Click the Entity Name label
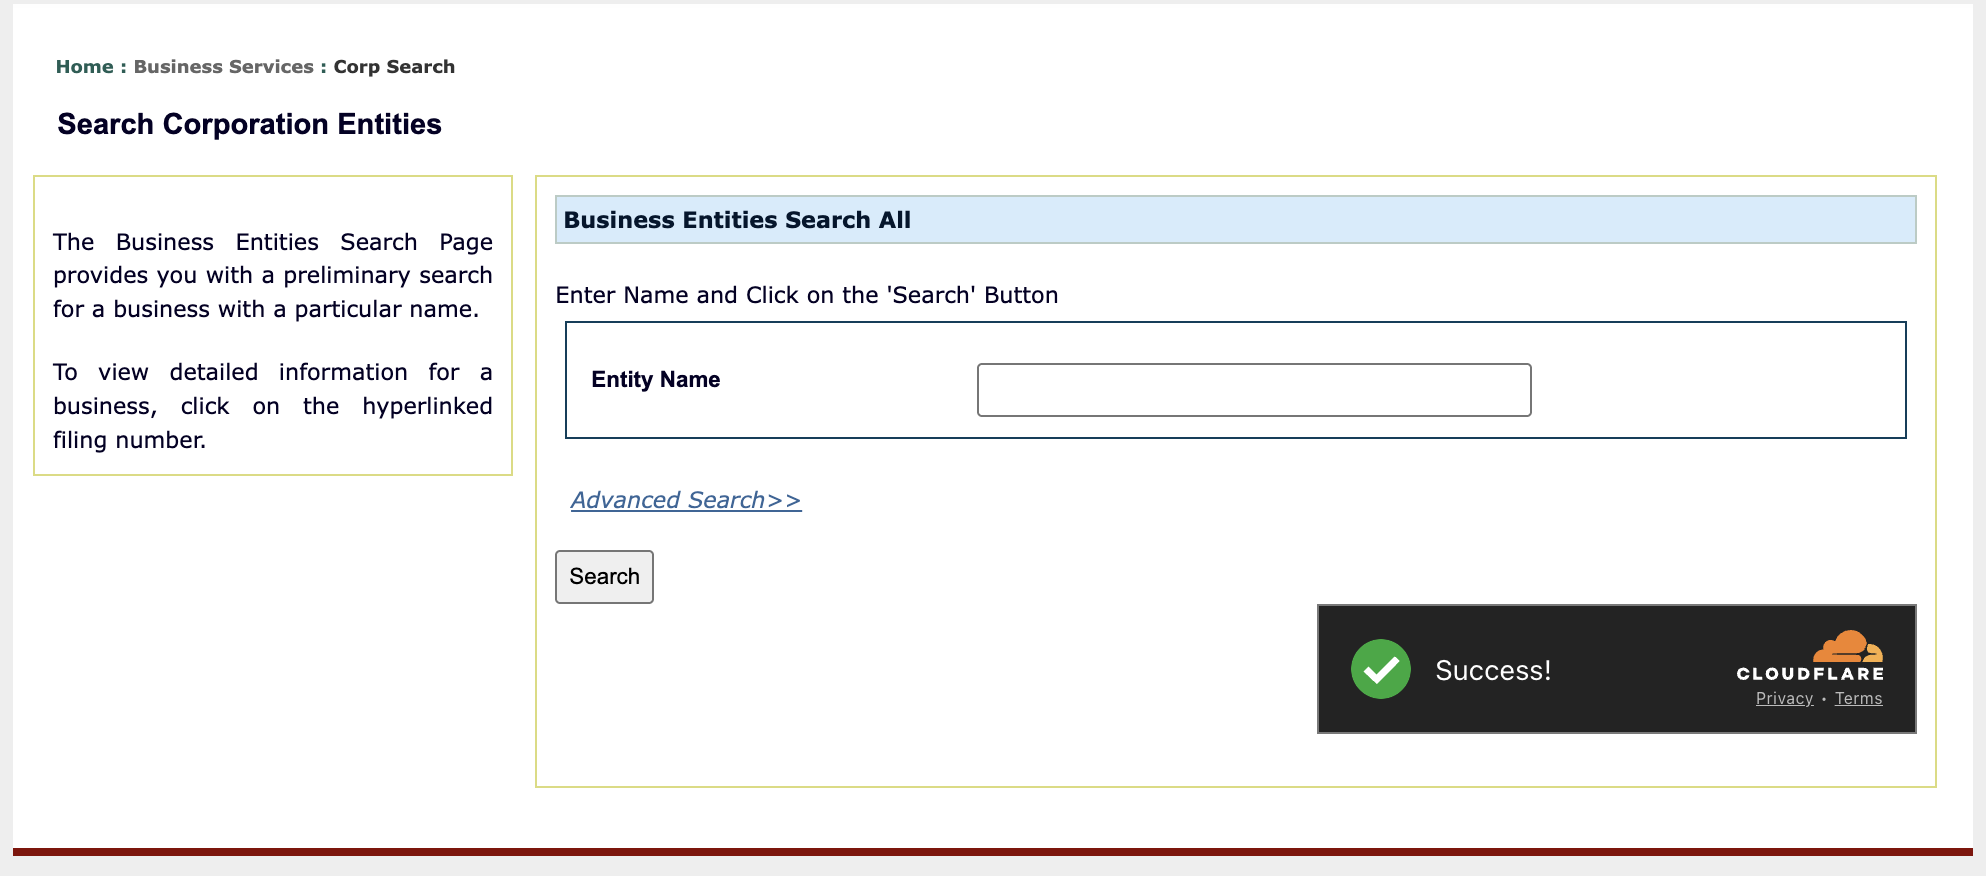 tap(655, 380)
